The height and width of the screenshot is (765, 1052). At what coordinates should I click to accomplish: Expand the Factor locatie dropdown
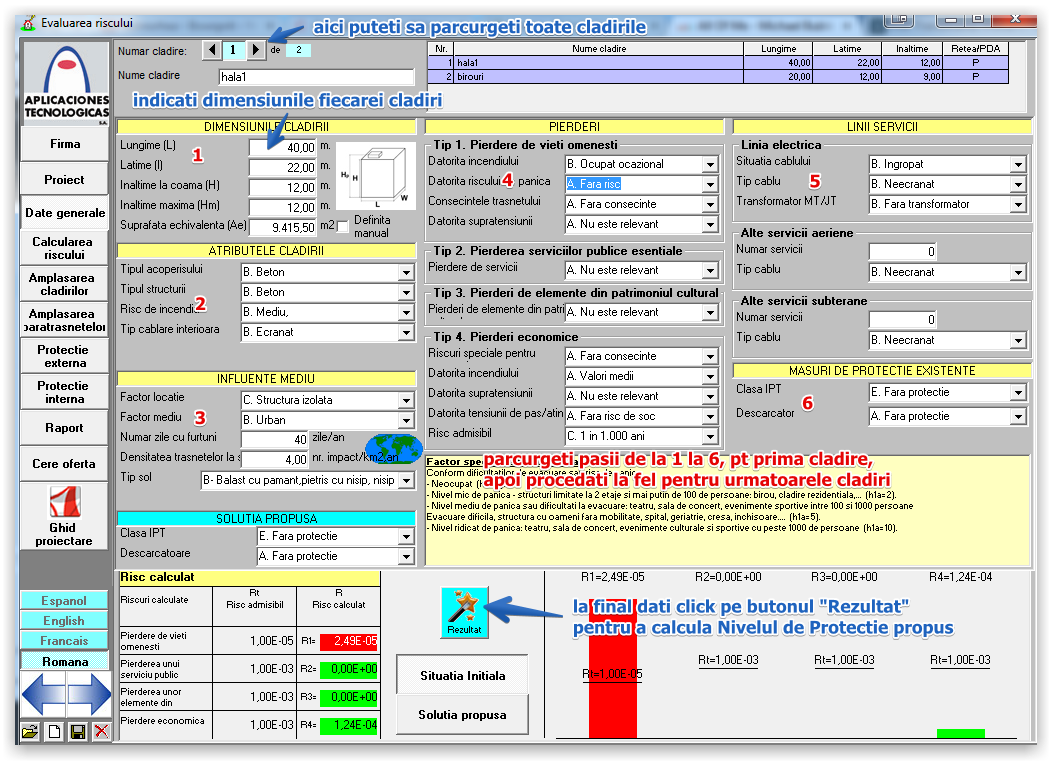click(405, 400)
